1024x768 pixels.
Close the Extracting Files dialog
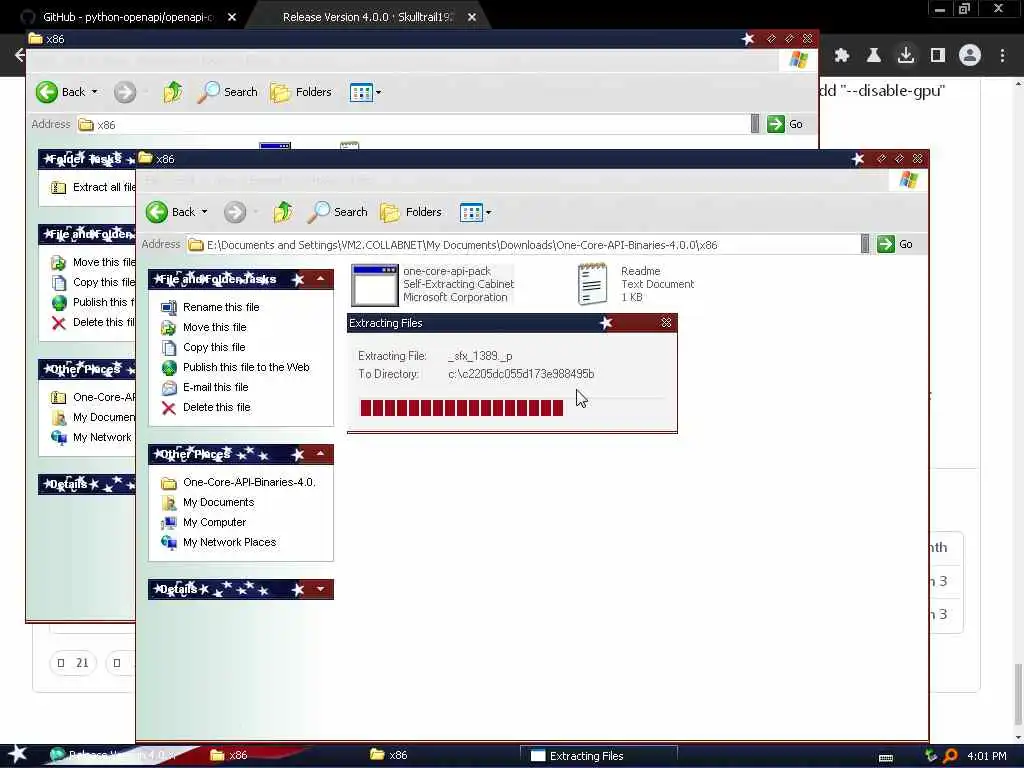click(666, 323)
